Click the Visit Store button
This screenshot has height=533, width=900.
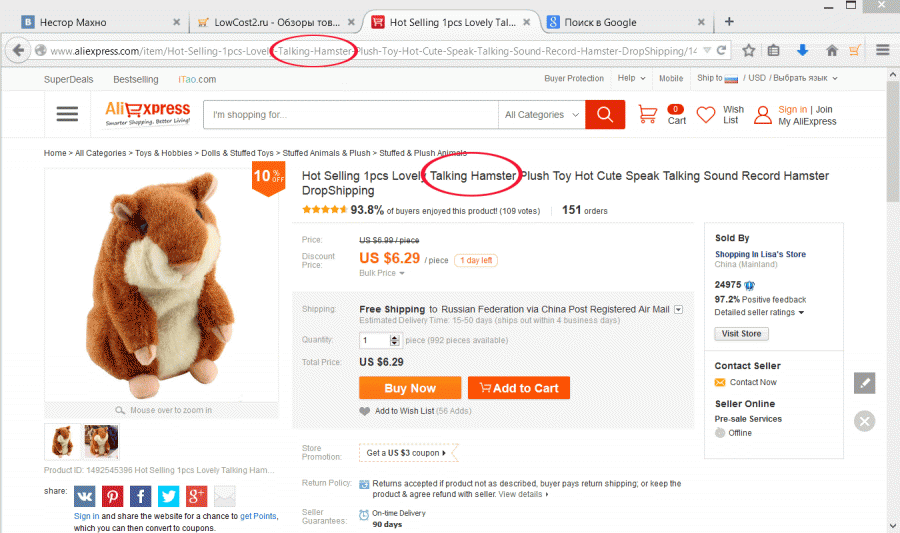pos(741,333)
